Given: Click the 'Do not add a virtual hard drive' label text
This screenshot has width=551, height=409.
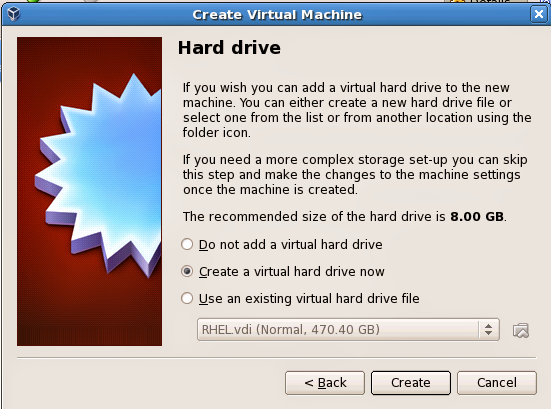Looking at the screenshot, I should tap(291, 245).
